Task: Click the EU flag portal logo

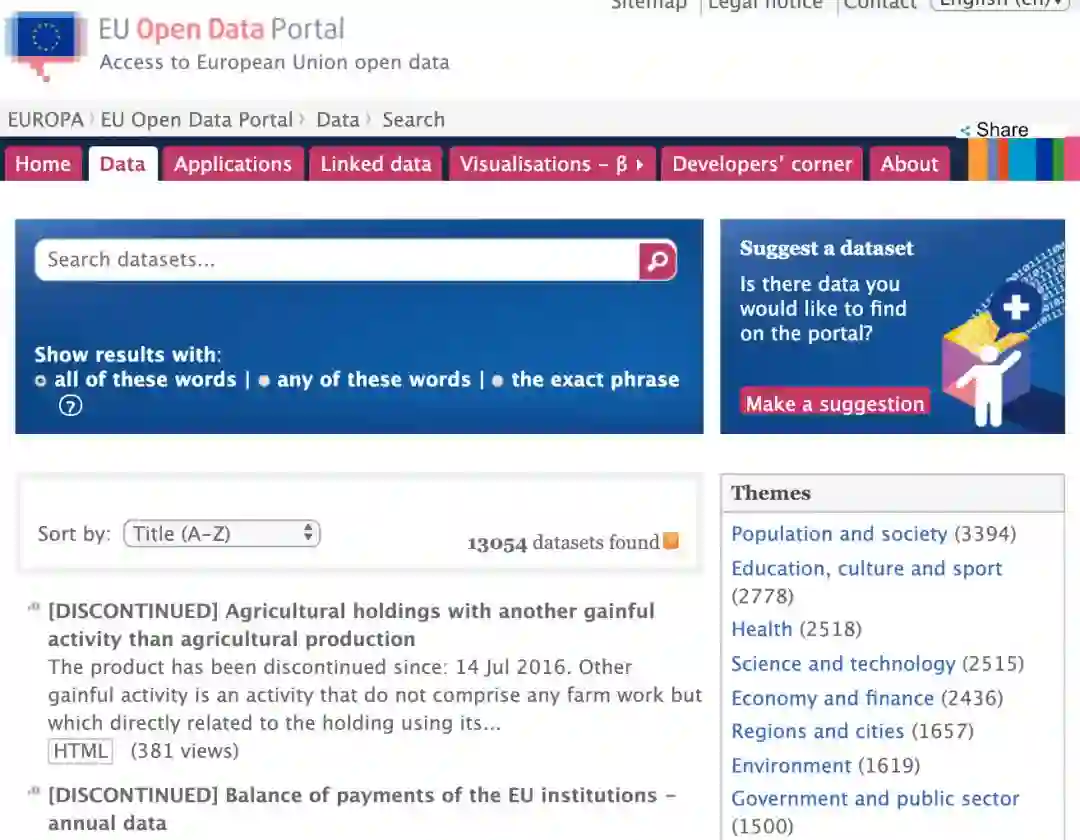Action: [x=45, y=44]
